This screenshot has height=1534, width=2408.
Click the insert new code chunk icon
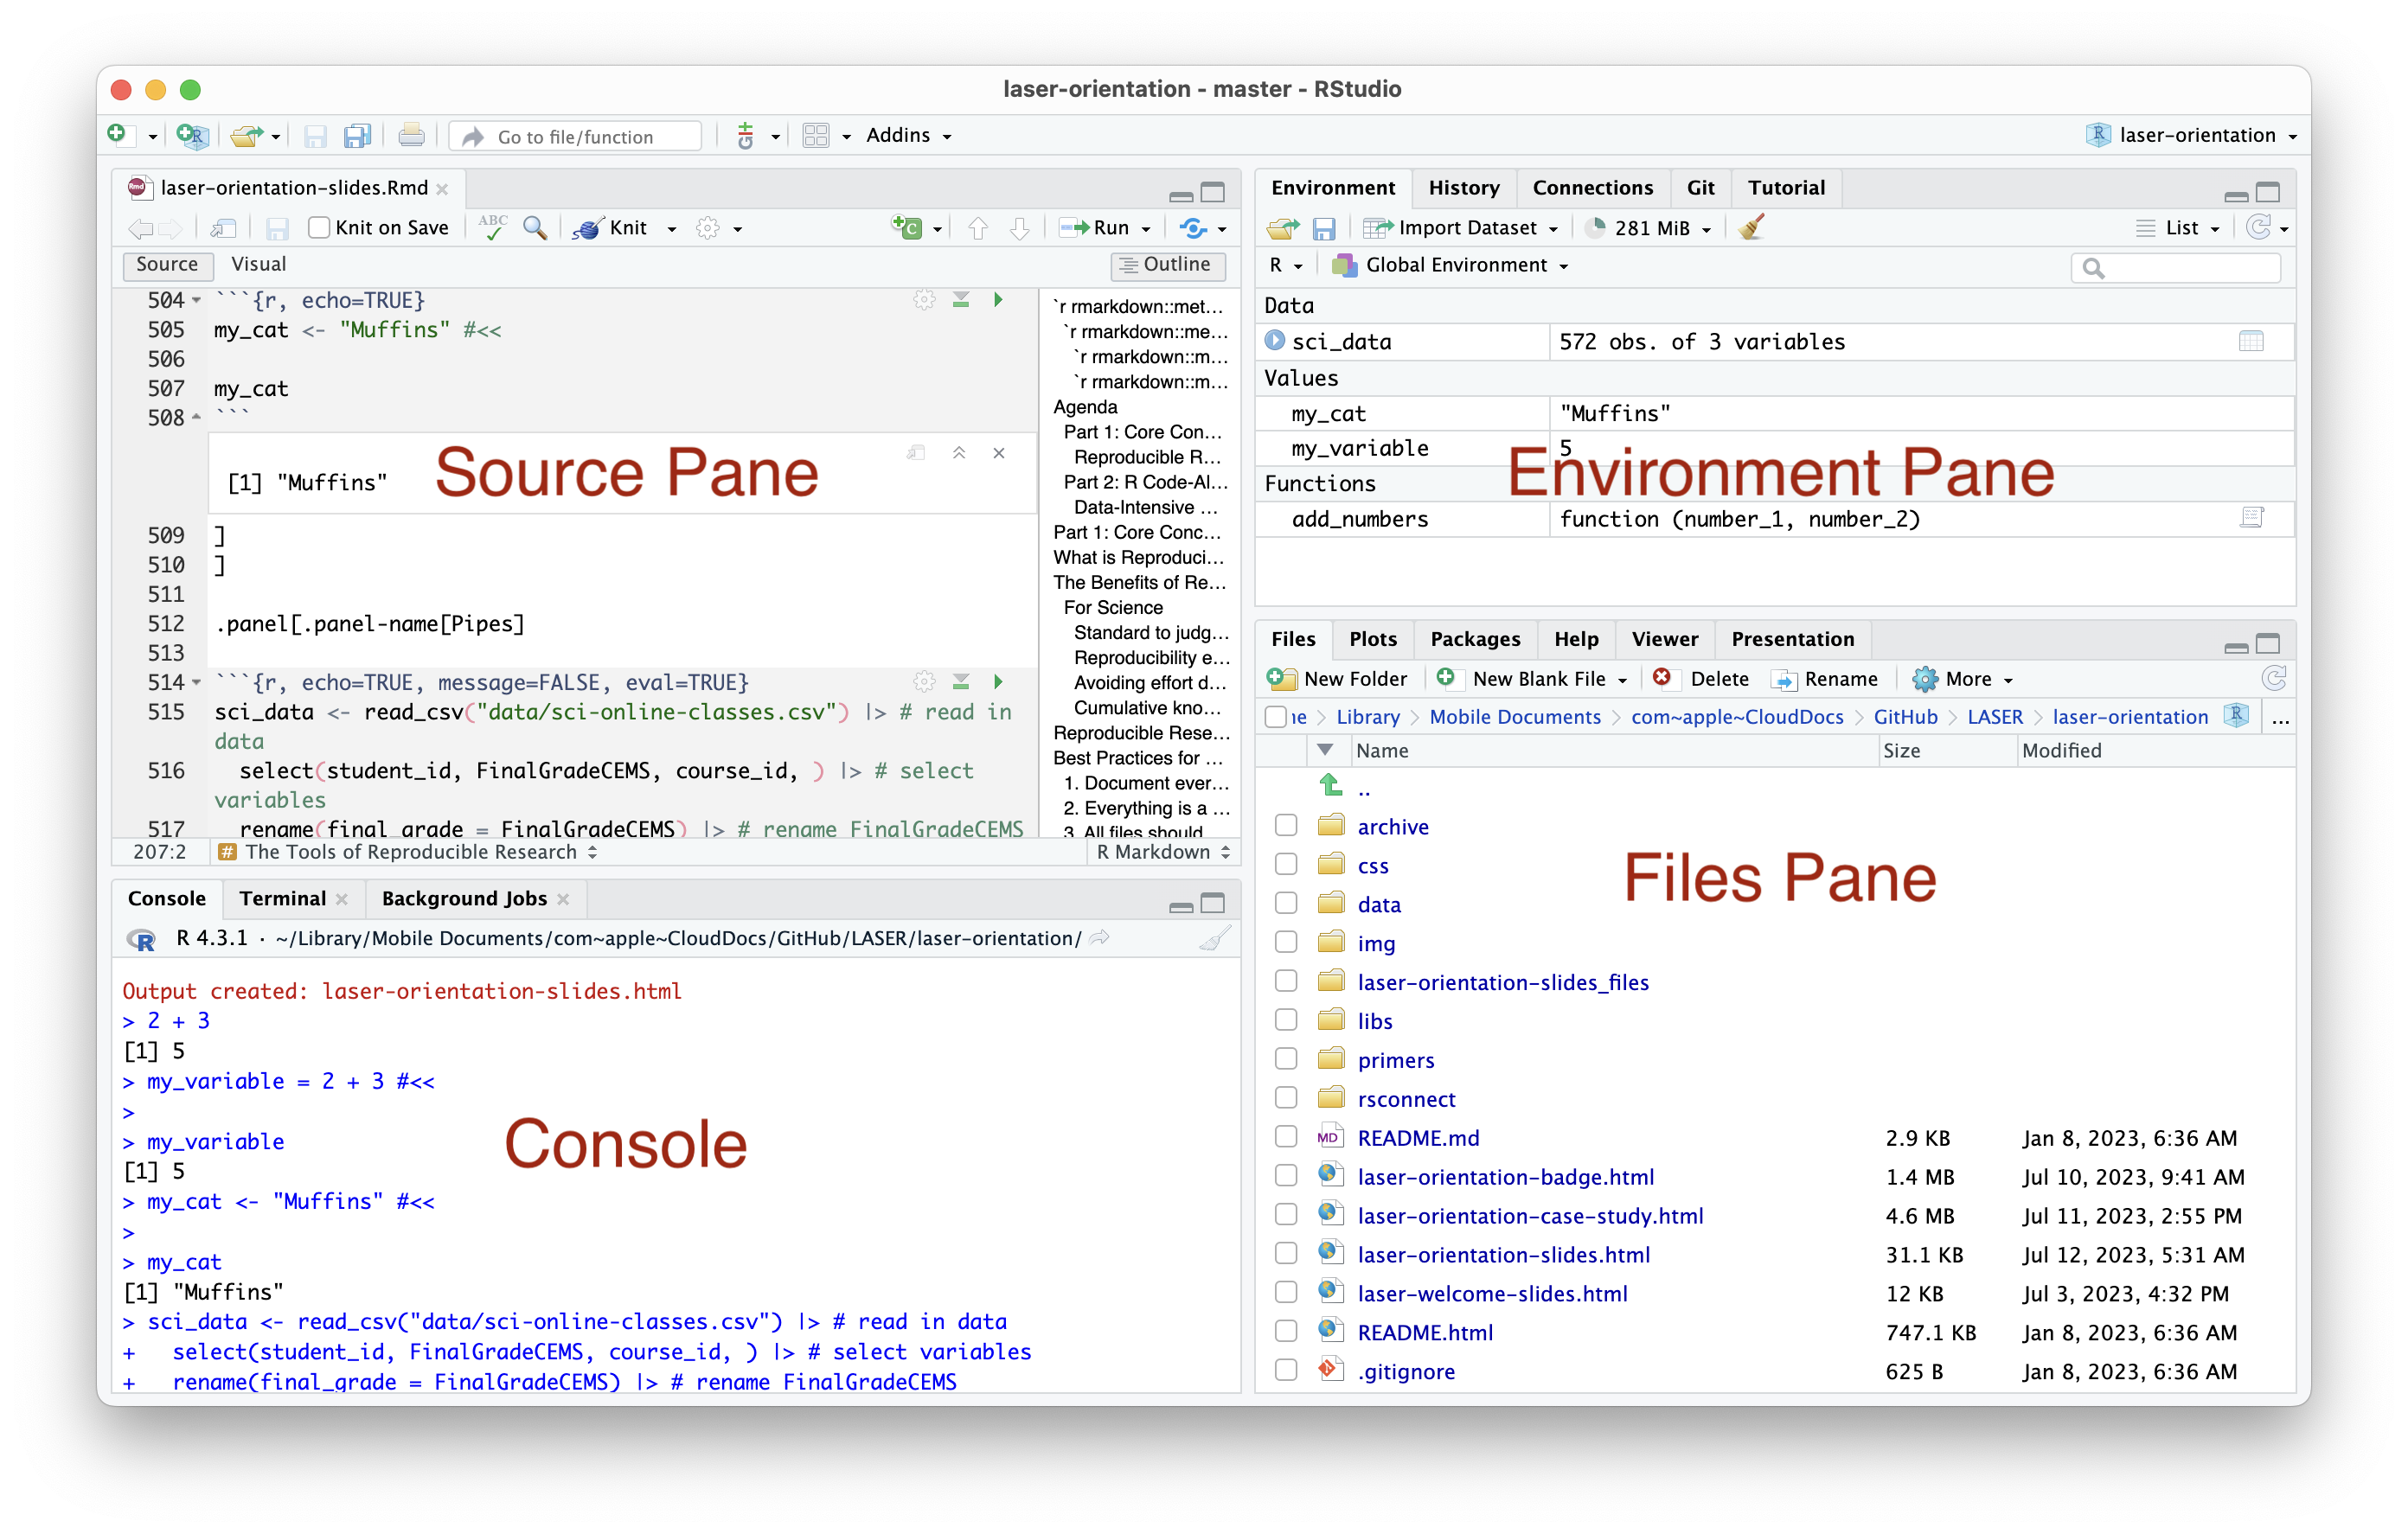click(907, 228)
